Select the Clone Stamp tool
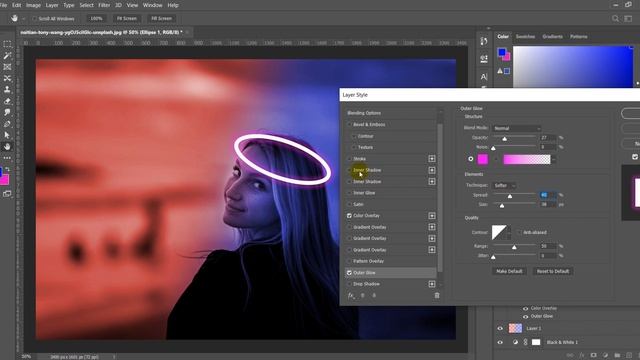Image resolution: width=640 pixels, height=360 pixels. tap(7, 89)
